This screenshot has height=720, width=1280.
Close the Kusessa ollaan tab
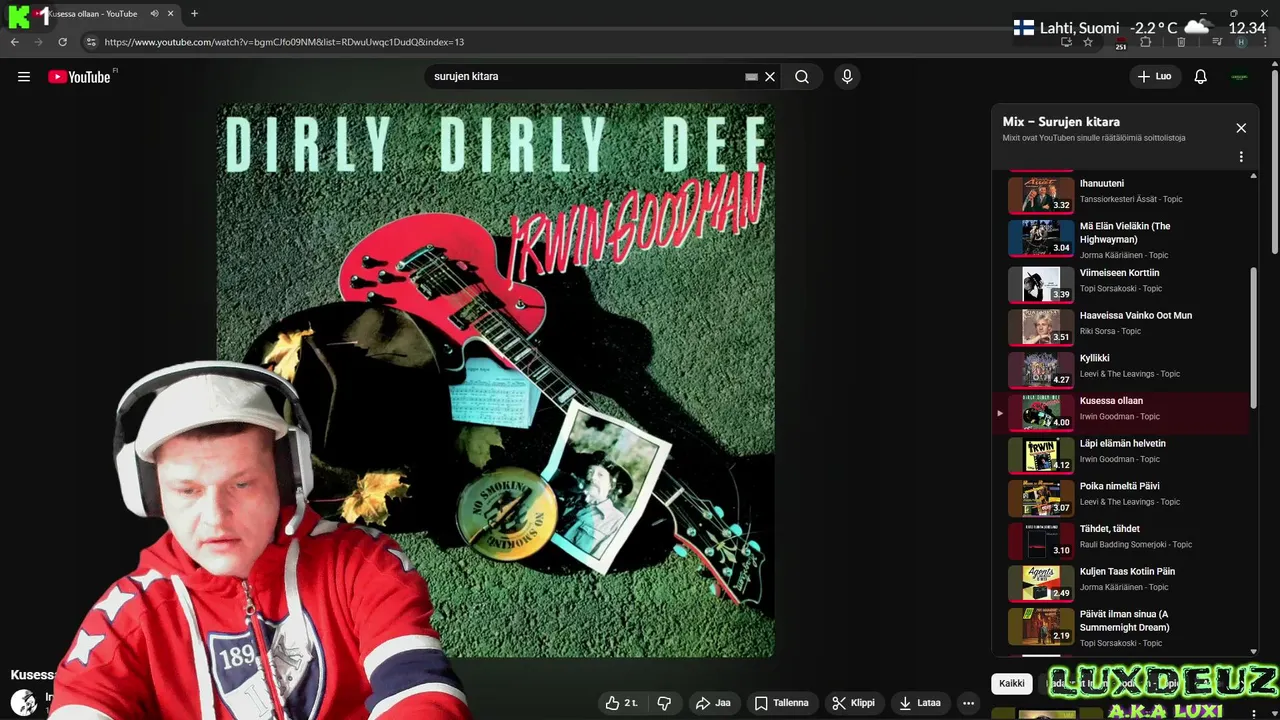pos(171,14)
